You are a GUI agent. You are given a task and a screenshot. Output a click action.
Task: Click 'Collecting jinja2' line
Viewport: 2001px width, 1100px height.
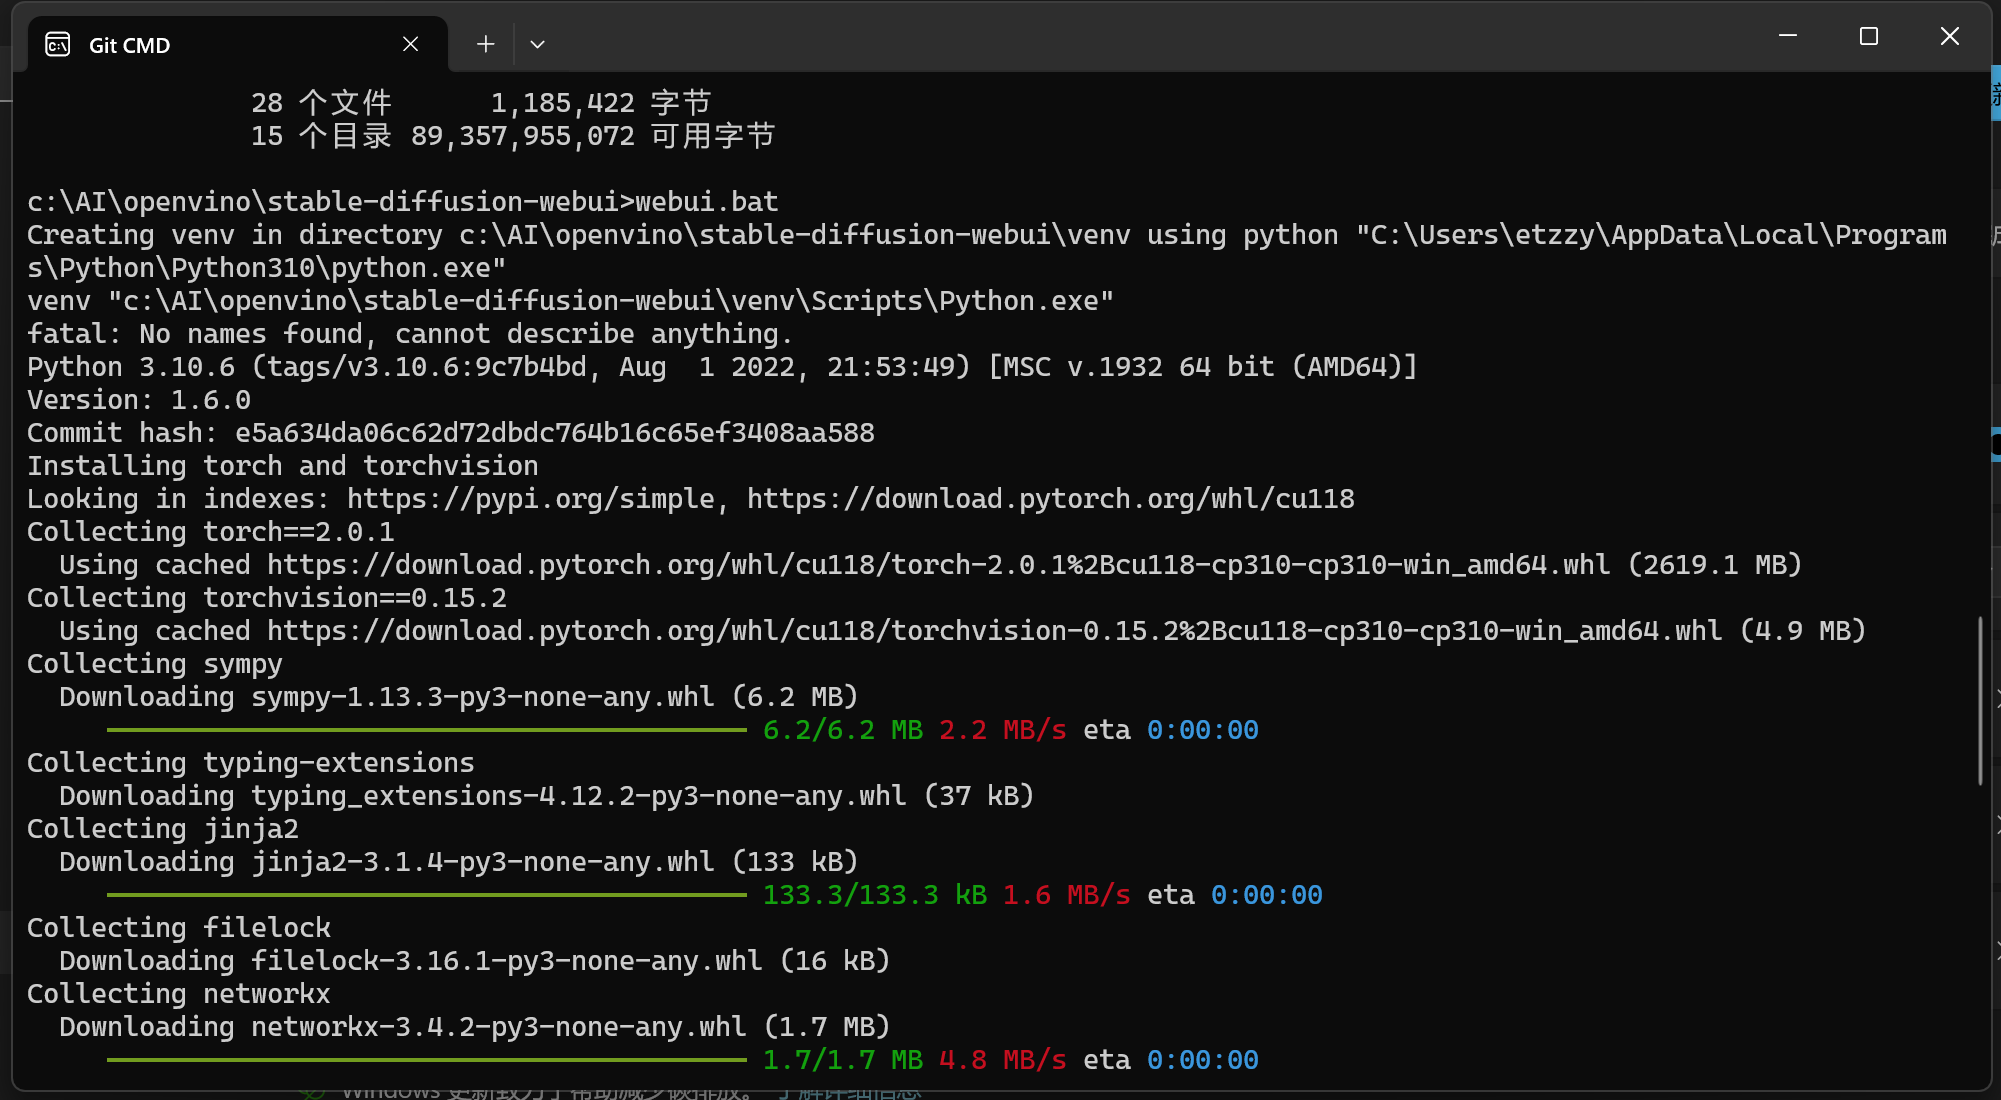pos(163,829)
